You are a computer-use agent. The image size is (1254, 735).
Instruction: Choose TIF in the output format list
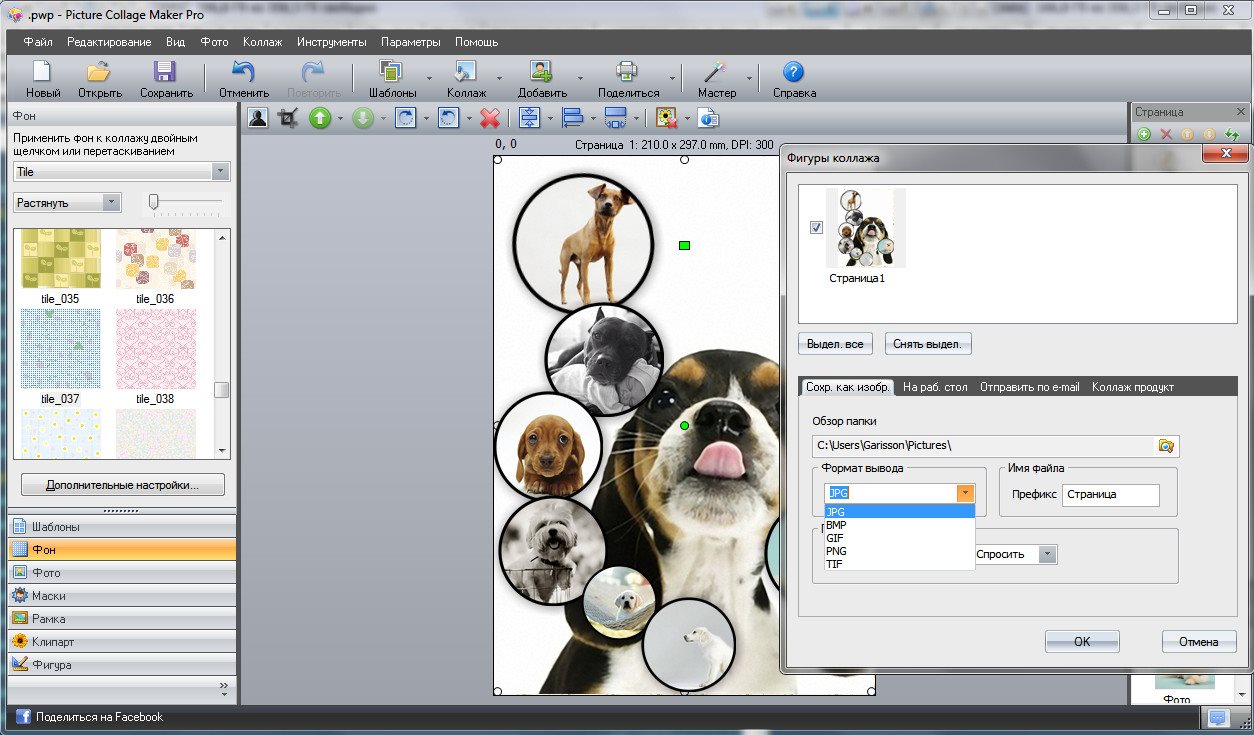tap(834, 564)
